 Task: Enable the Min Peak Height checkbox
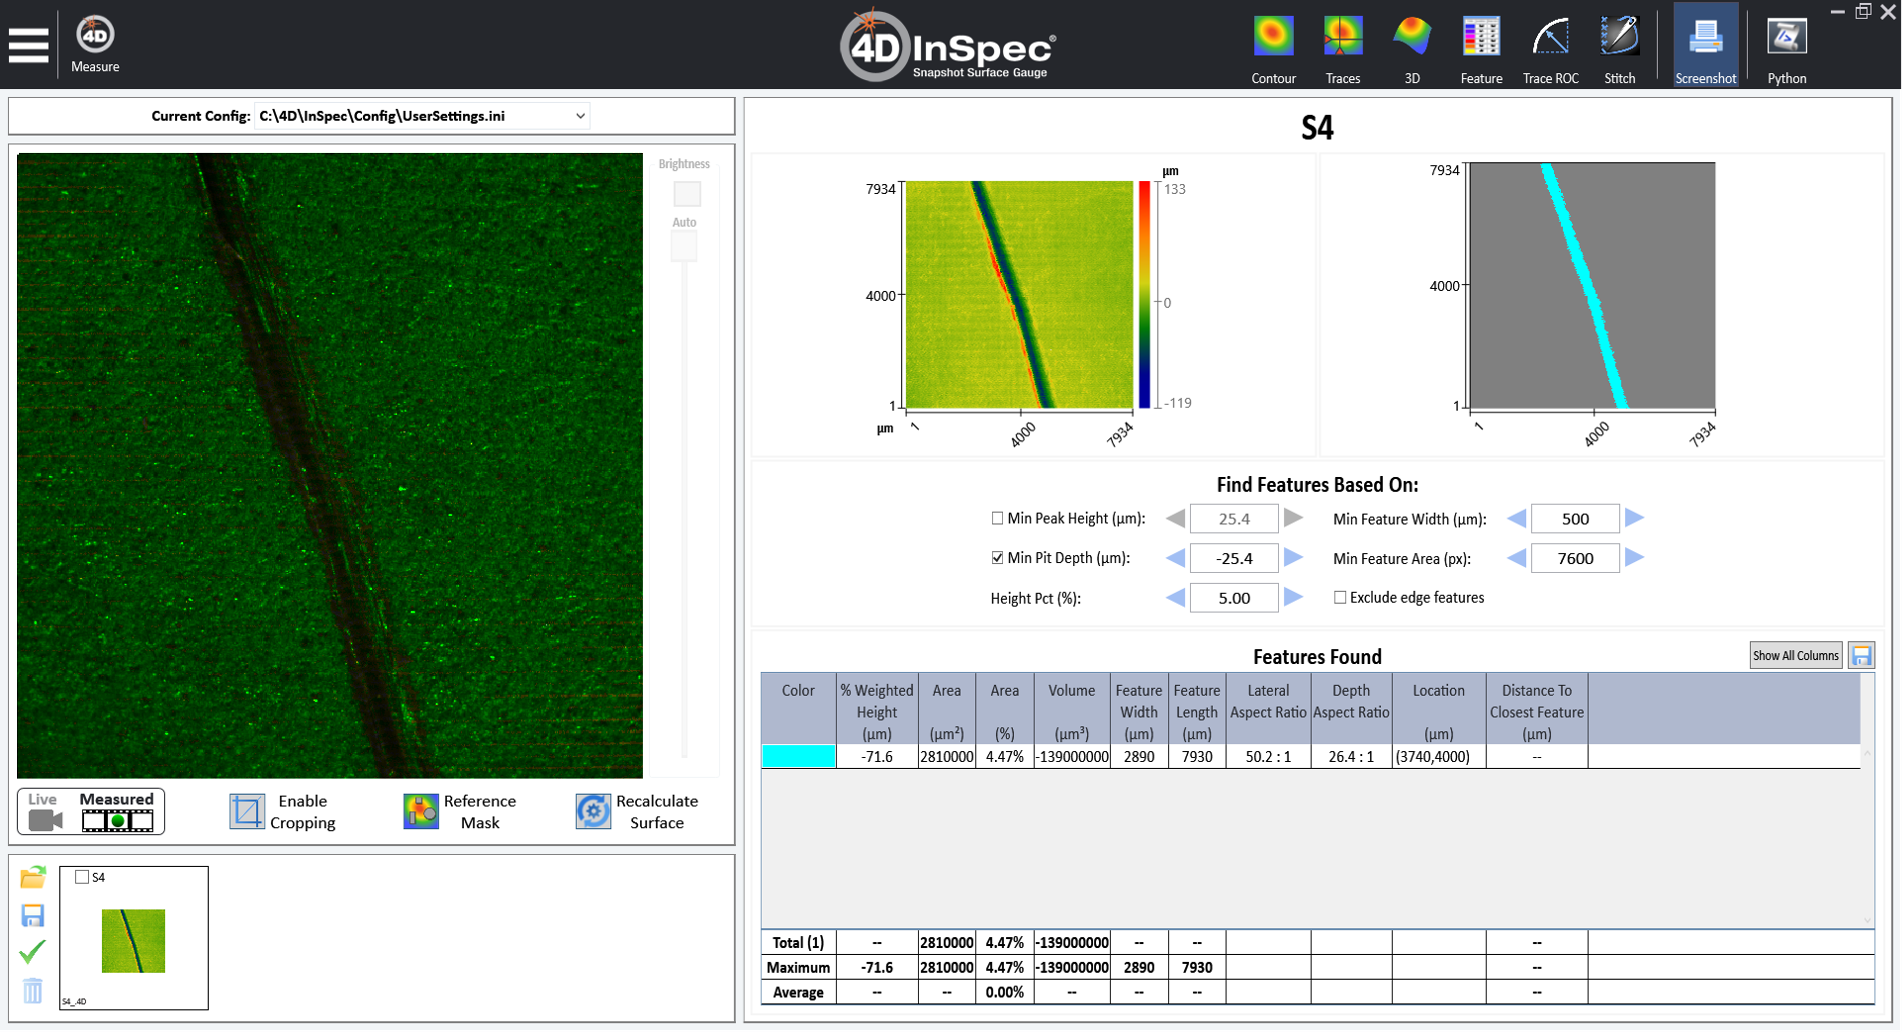click(997, 518)
